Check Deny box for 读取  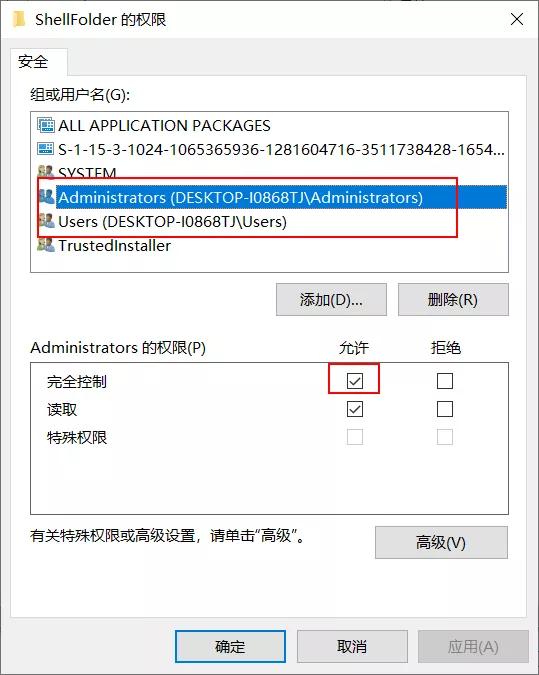(x=445, y=409)
